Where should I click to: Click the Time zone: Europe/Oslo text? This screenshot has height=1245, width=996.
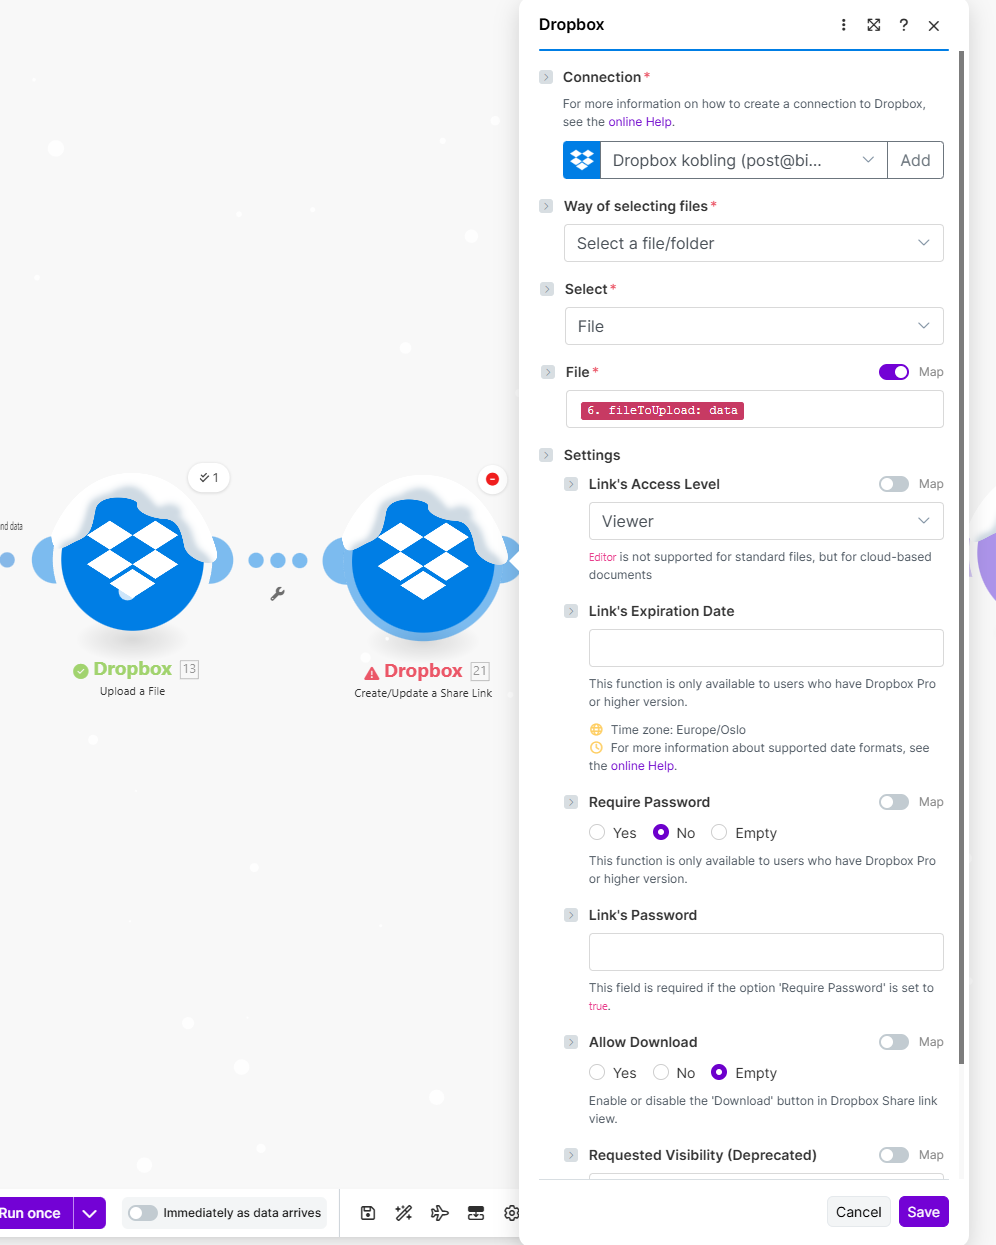coord(678,730)
